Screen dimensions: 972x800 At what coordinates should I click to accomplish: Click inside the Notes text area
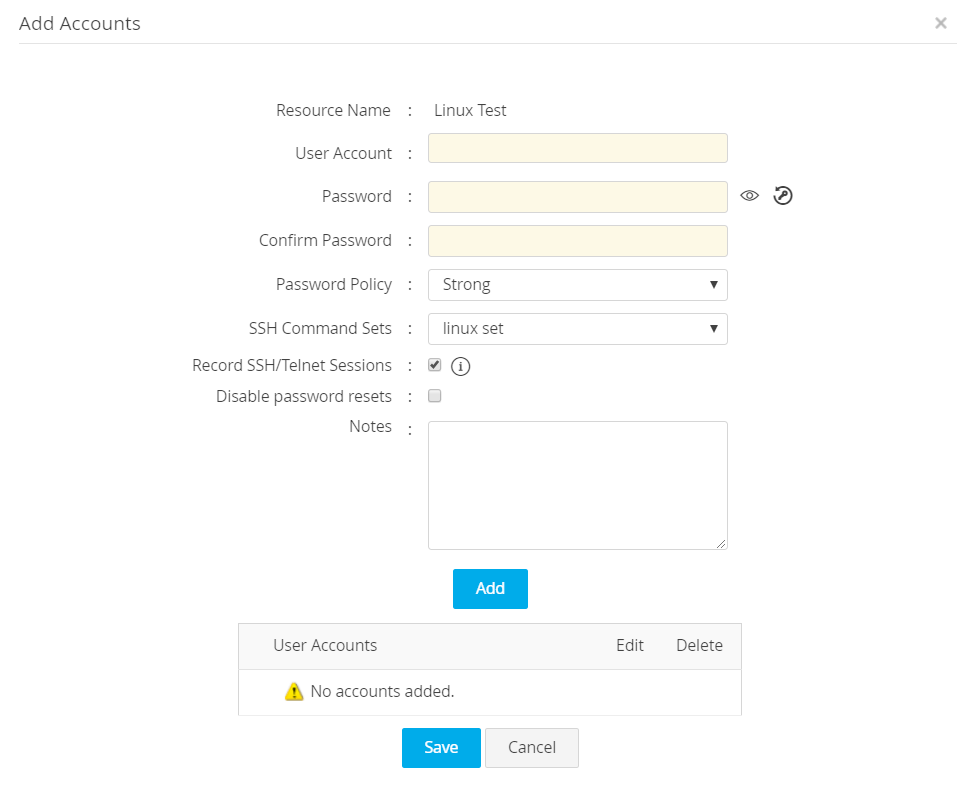click(x=577, y=485)
